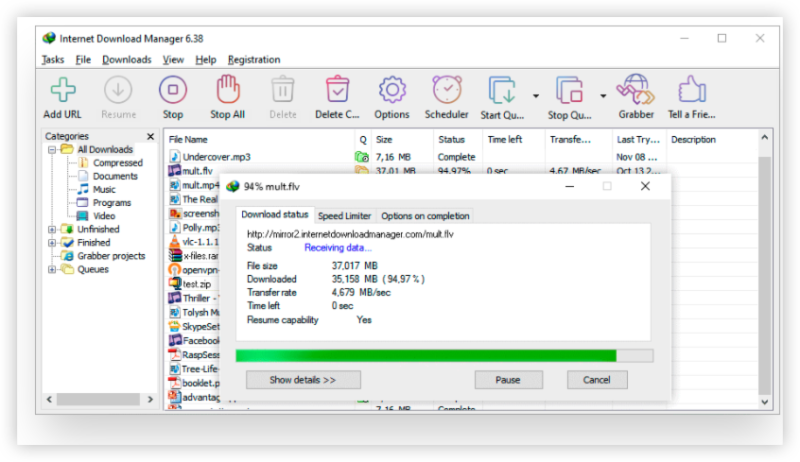
Task: Click the Delete trash icon
Action: (283, 90)
